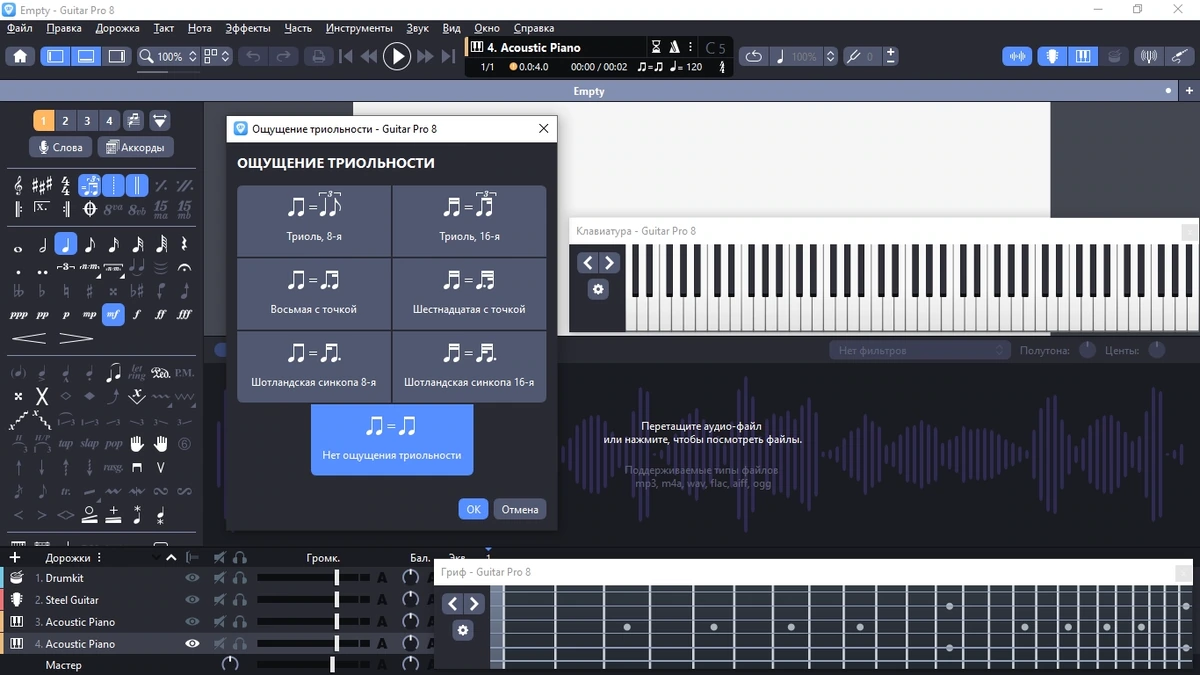
Task: Click the metronome icon in the LCD
Action: click(x=675, y=47)
